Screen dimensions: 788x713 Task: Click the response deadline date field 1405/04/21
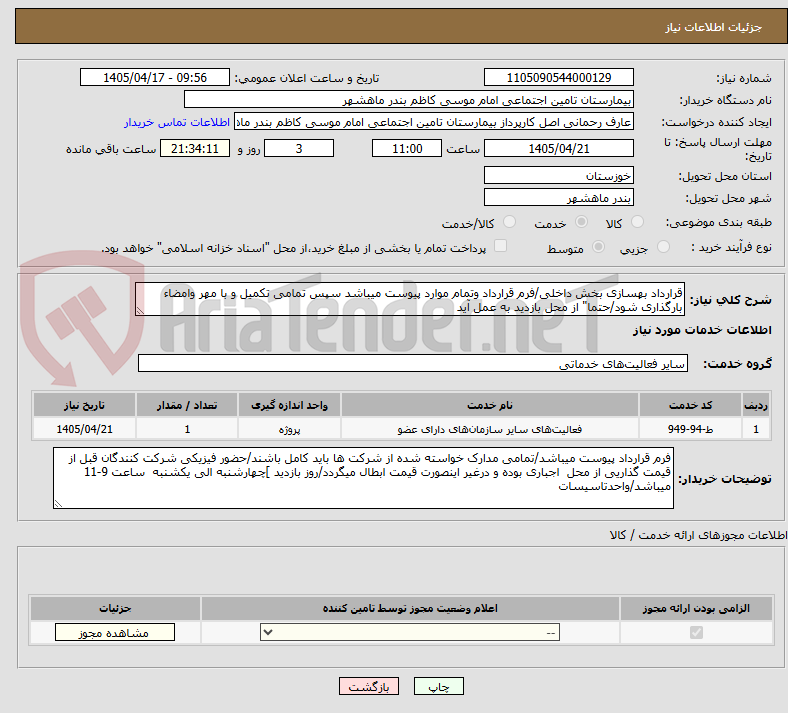559,148
